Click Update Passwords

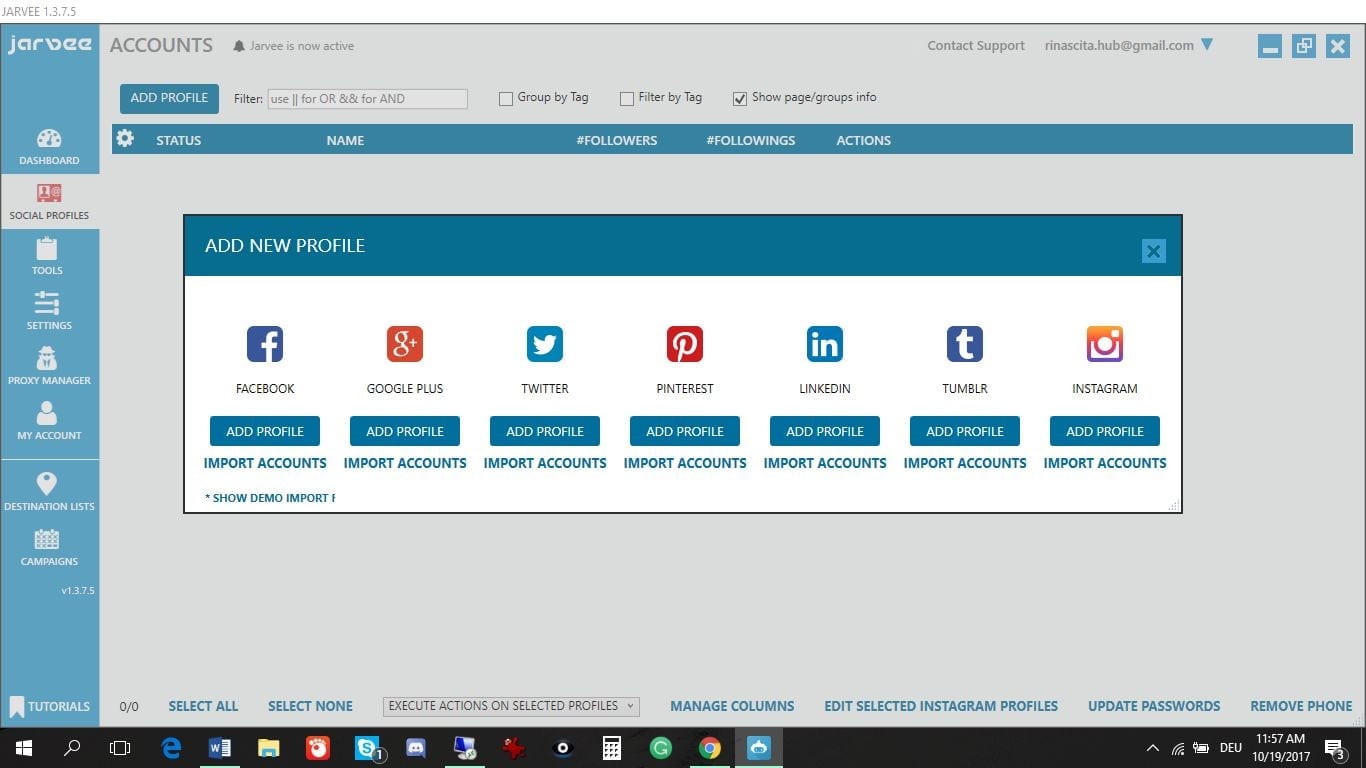point(1154,706)
